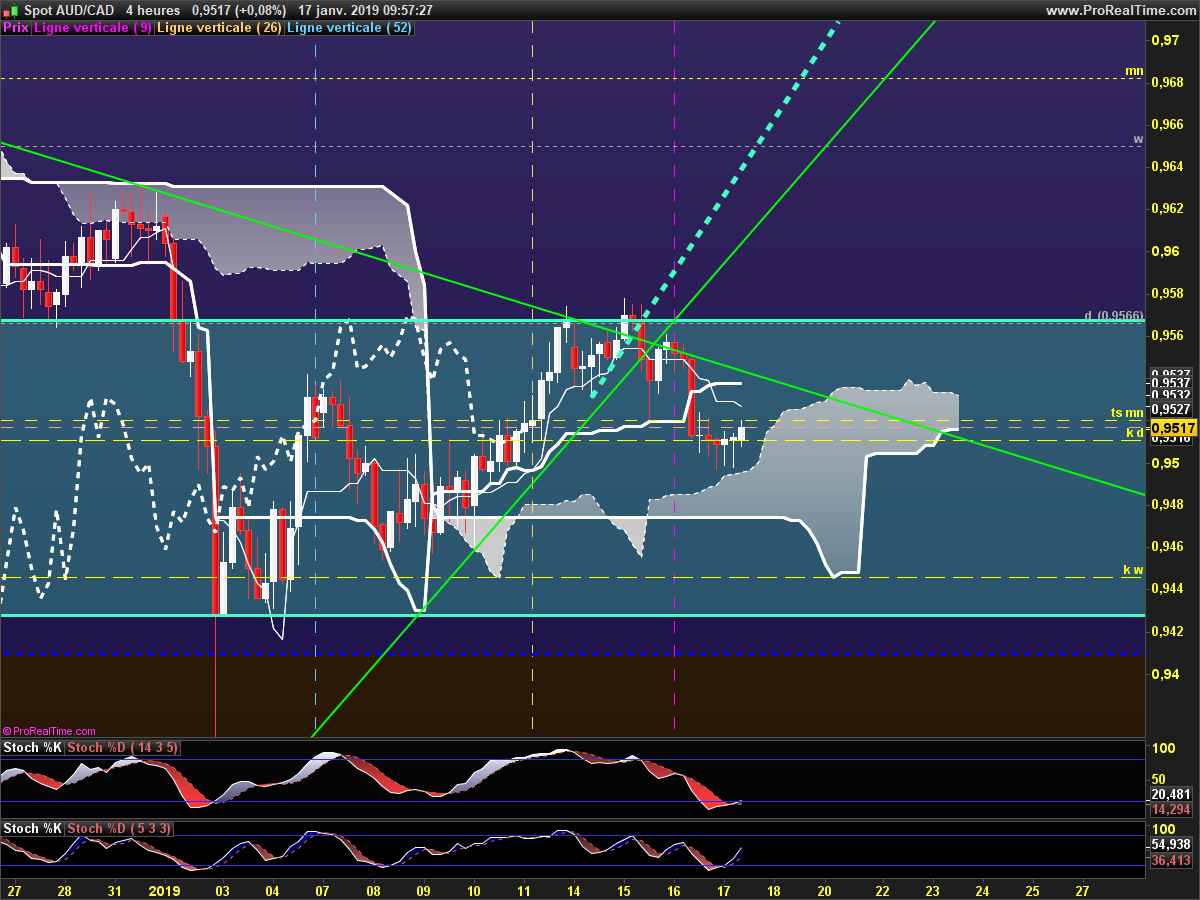Click the Prix indicator label

coord(16,28)
